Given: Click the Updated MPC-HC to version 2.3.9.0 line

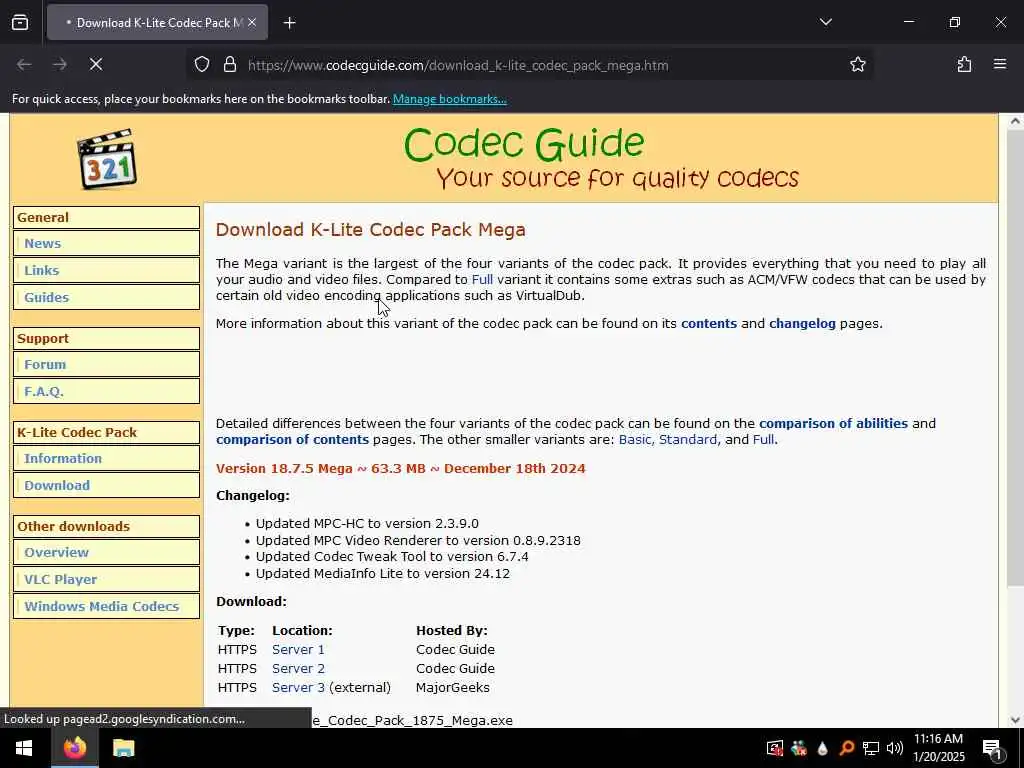Looking at the screenshot, I should click(367, 523).
